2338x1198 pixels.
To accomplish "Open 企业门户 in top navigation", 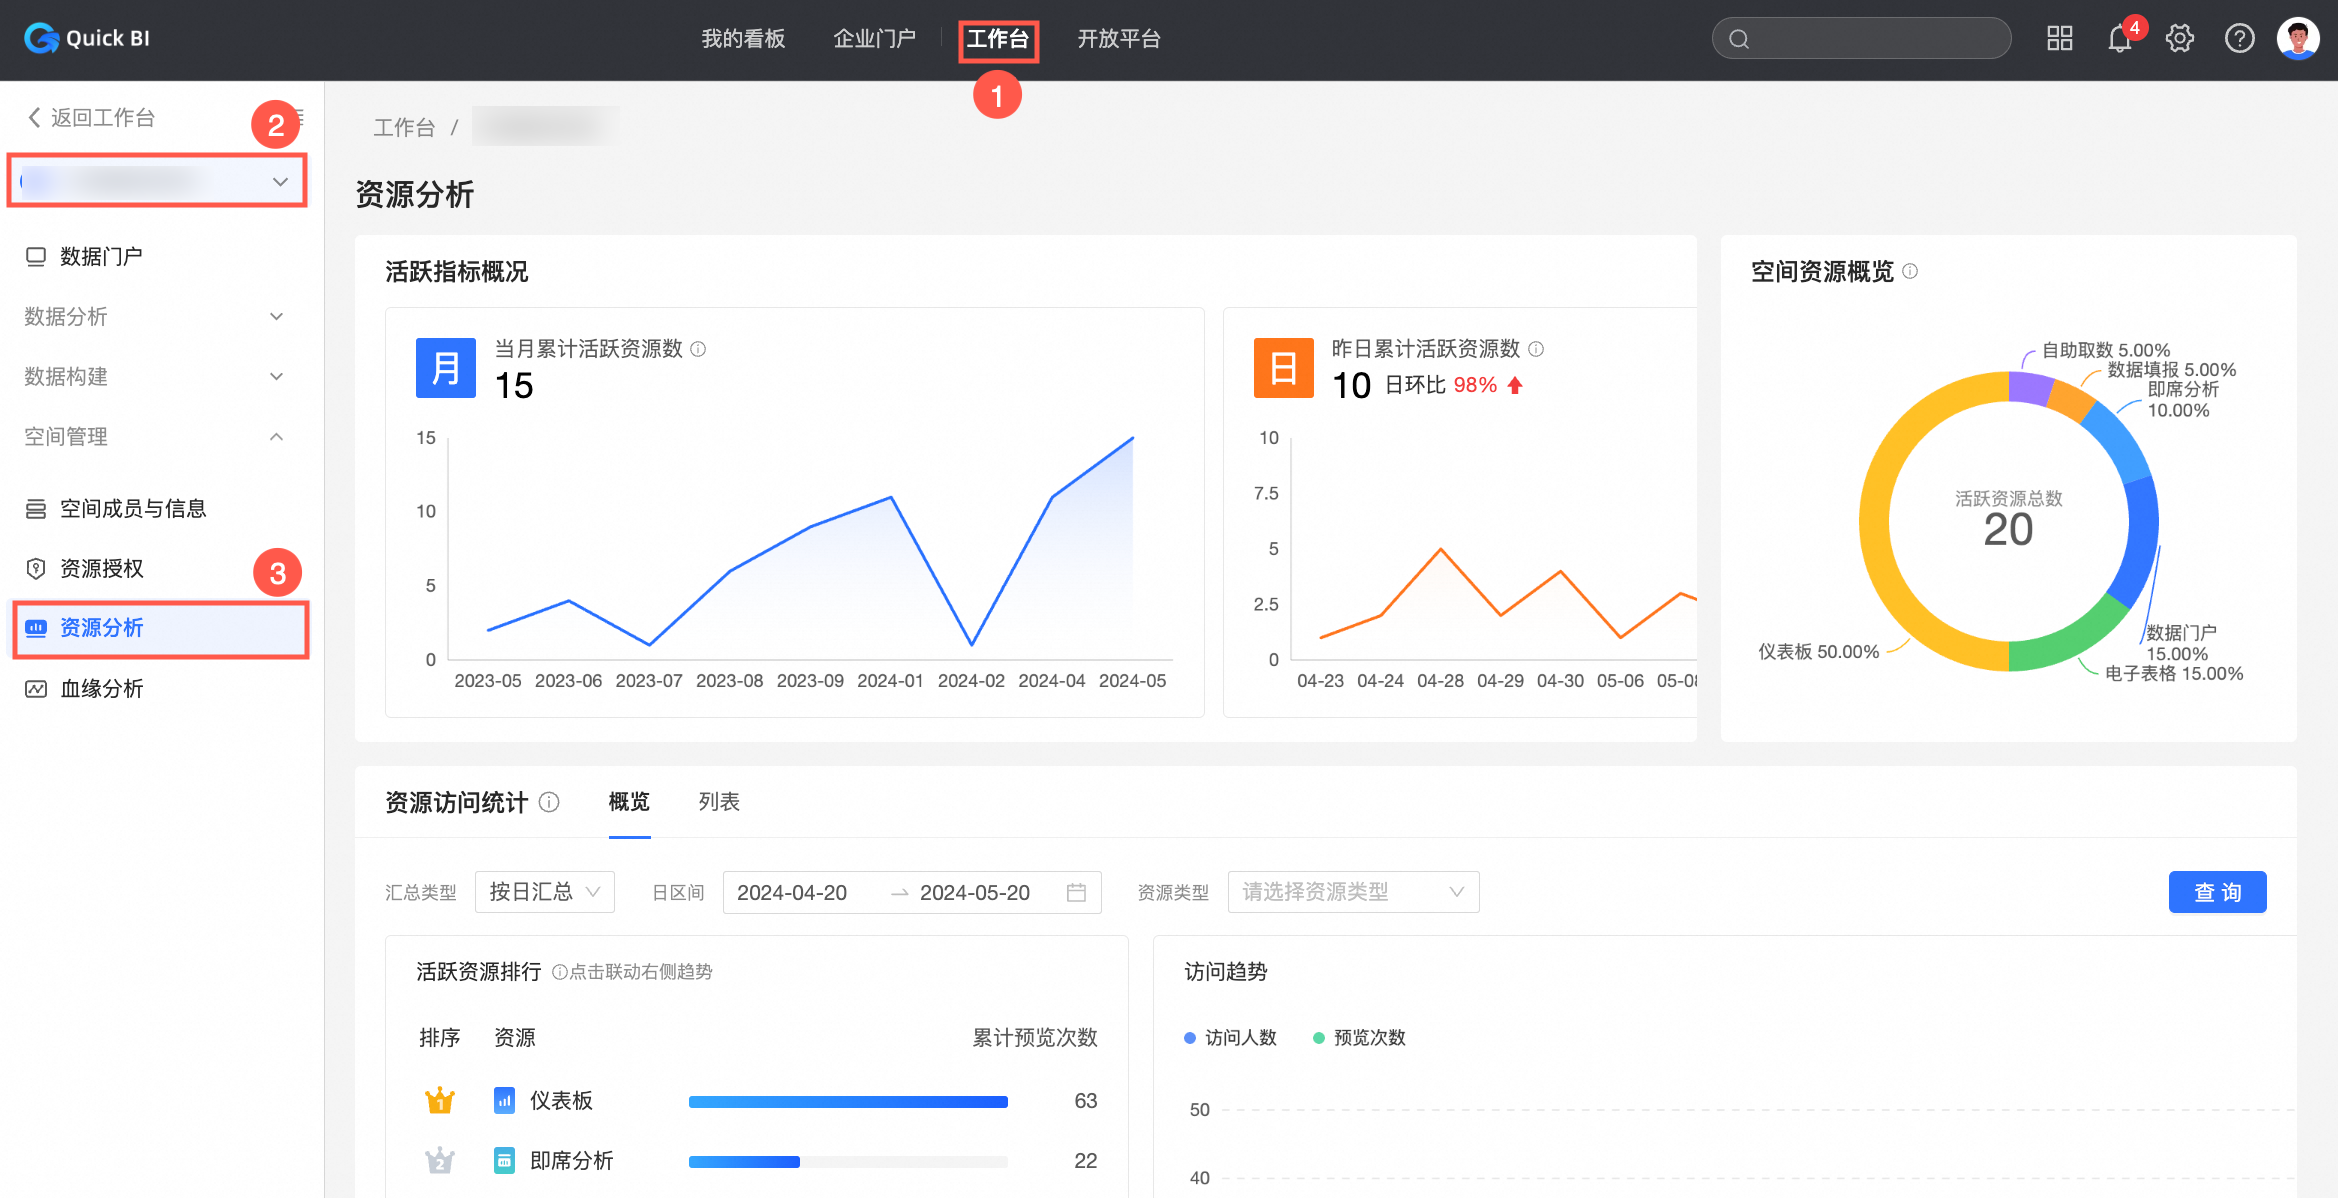I will [x=875, y=39].
